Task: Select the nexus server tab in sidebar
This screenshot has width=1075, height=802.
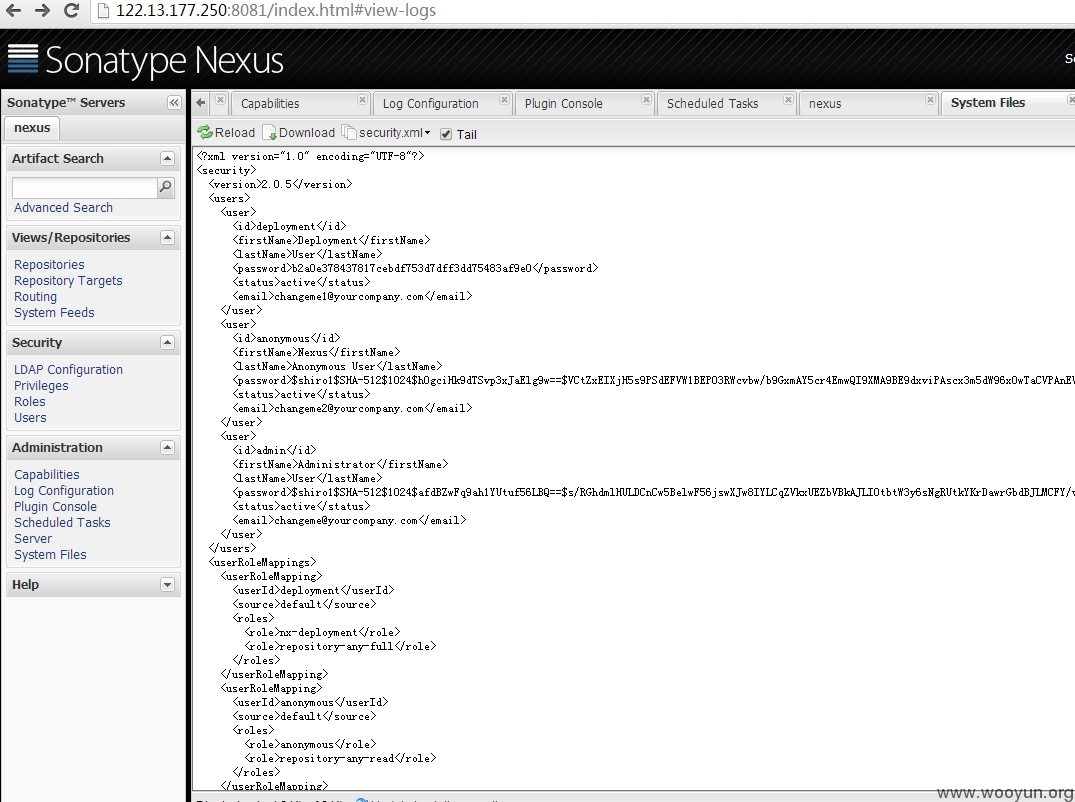Action: tap(32, 127)
